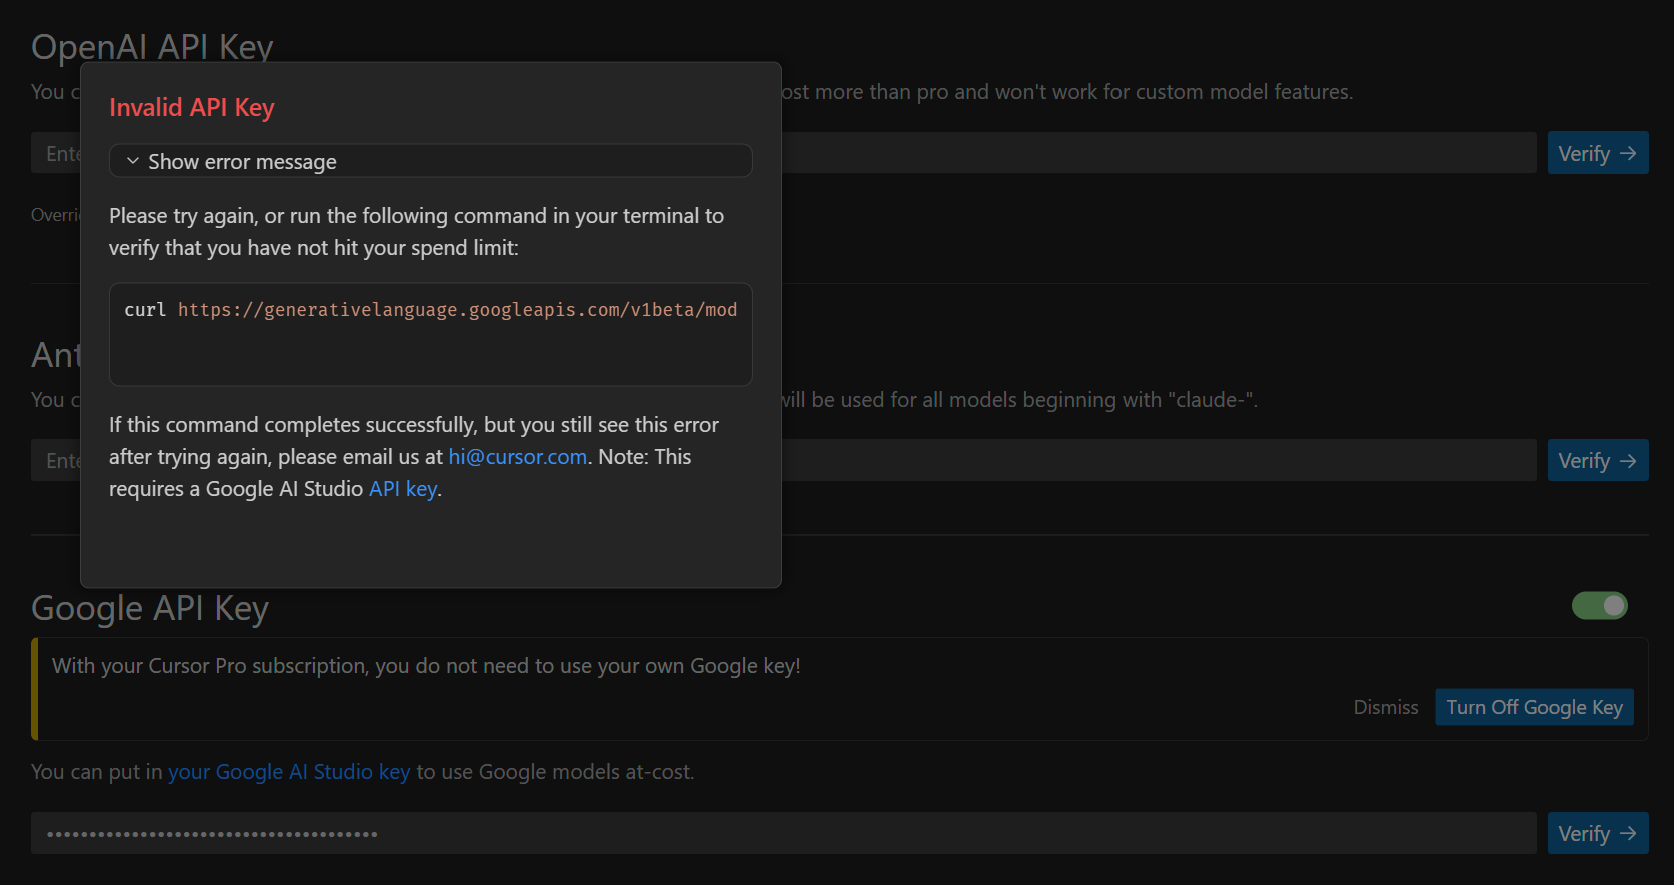Click the Google API Key section heading

150,608
